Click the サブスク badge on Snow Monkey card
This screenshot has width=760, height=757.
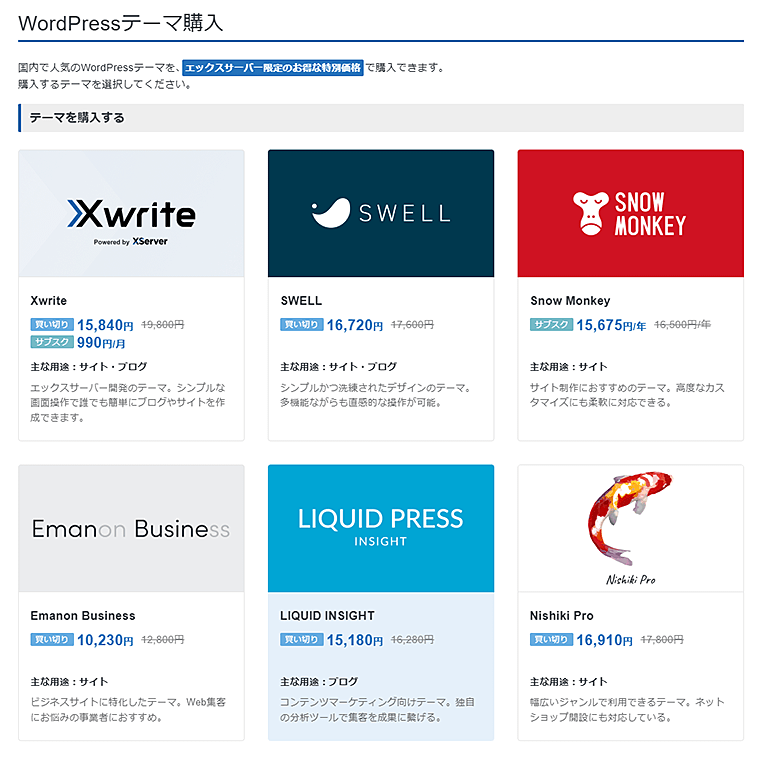551,324
